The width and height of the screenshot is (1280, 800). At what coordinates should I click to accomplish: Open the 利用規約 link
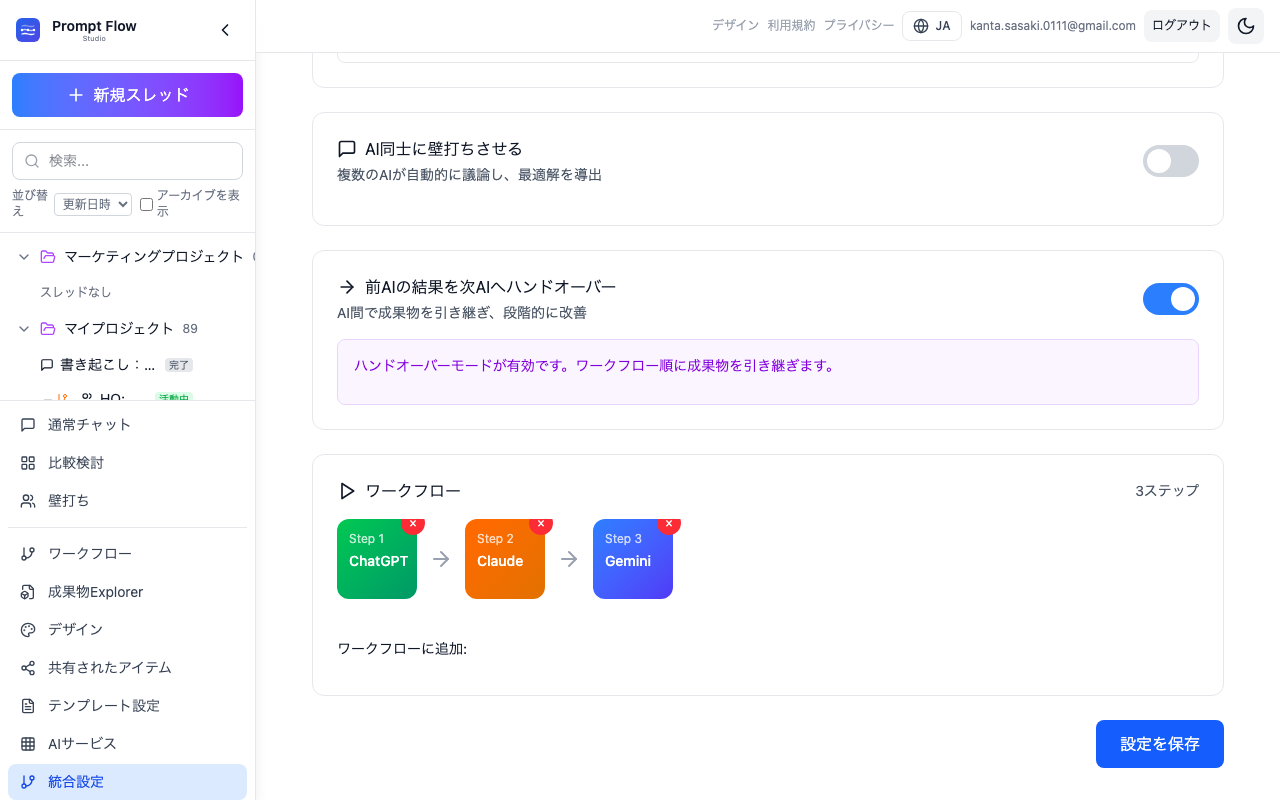click(791, 26)
